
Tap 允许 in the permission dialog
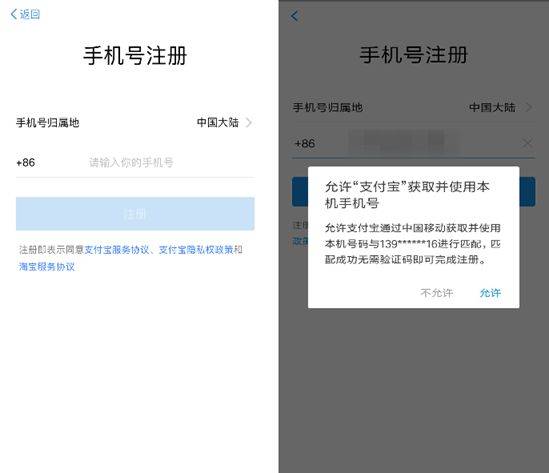[490, 293]
